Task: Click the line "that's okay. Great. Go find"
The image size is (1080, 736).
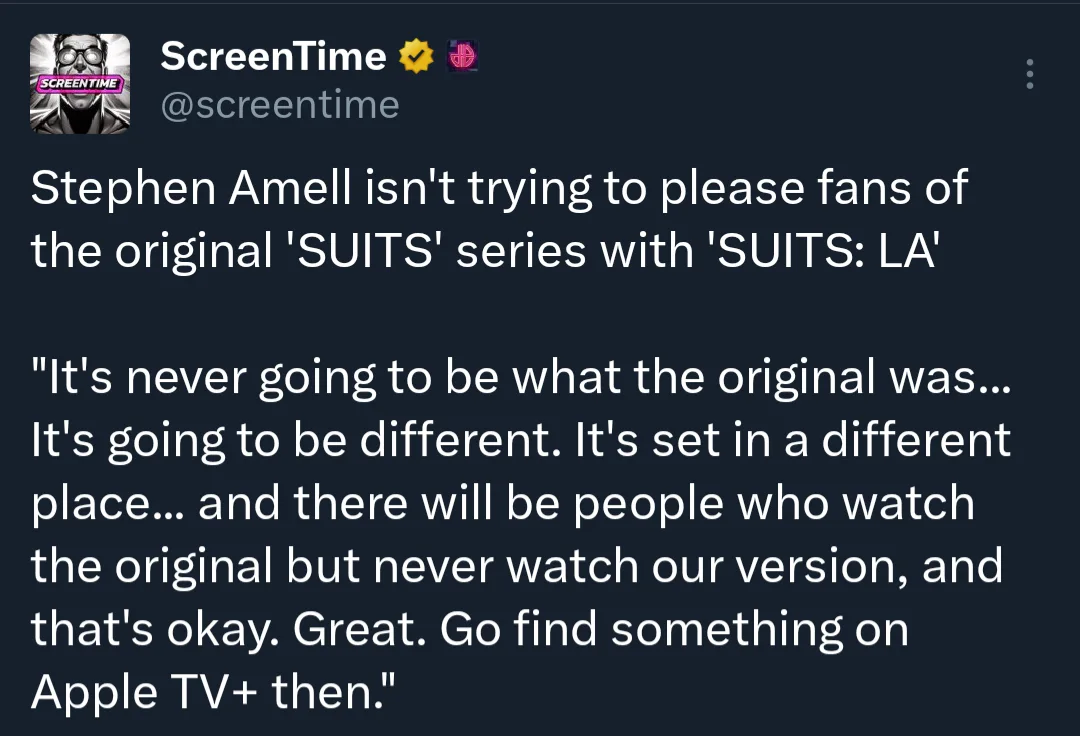Action: pyautogui.click(x=470, y=630)
